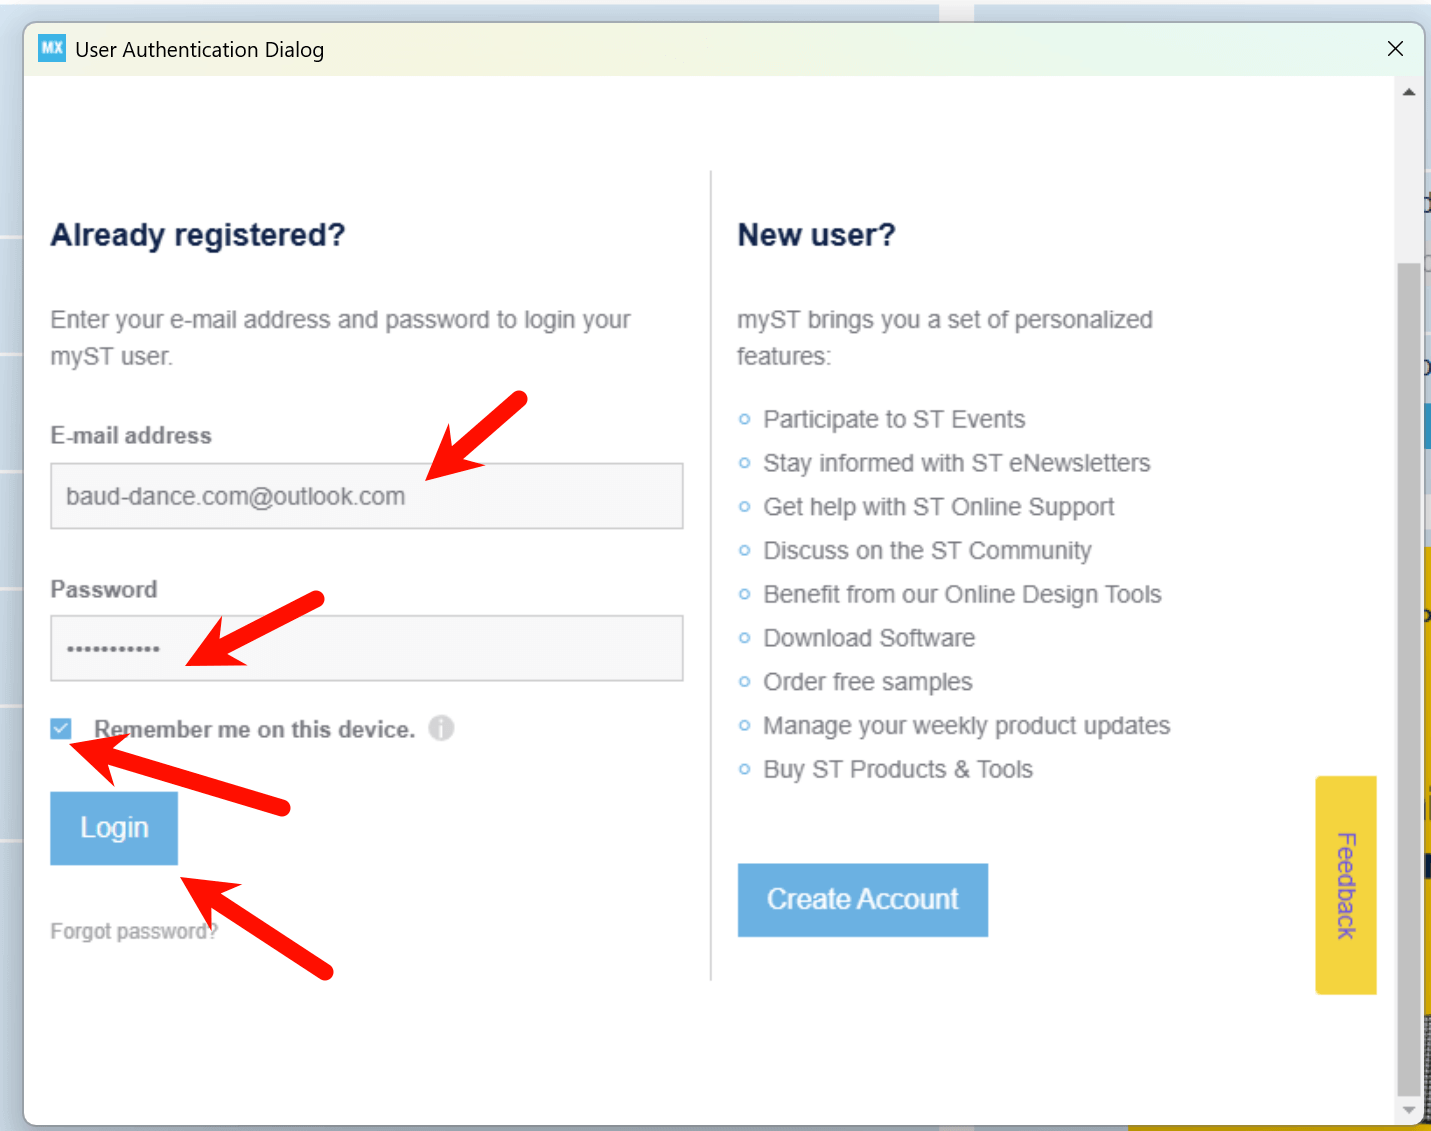The width and height of the screenshot is (1431, 1131).
Task: Toggle the Remember me checkbox
Action: [61, 728]
